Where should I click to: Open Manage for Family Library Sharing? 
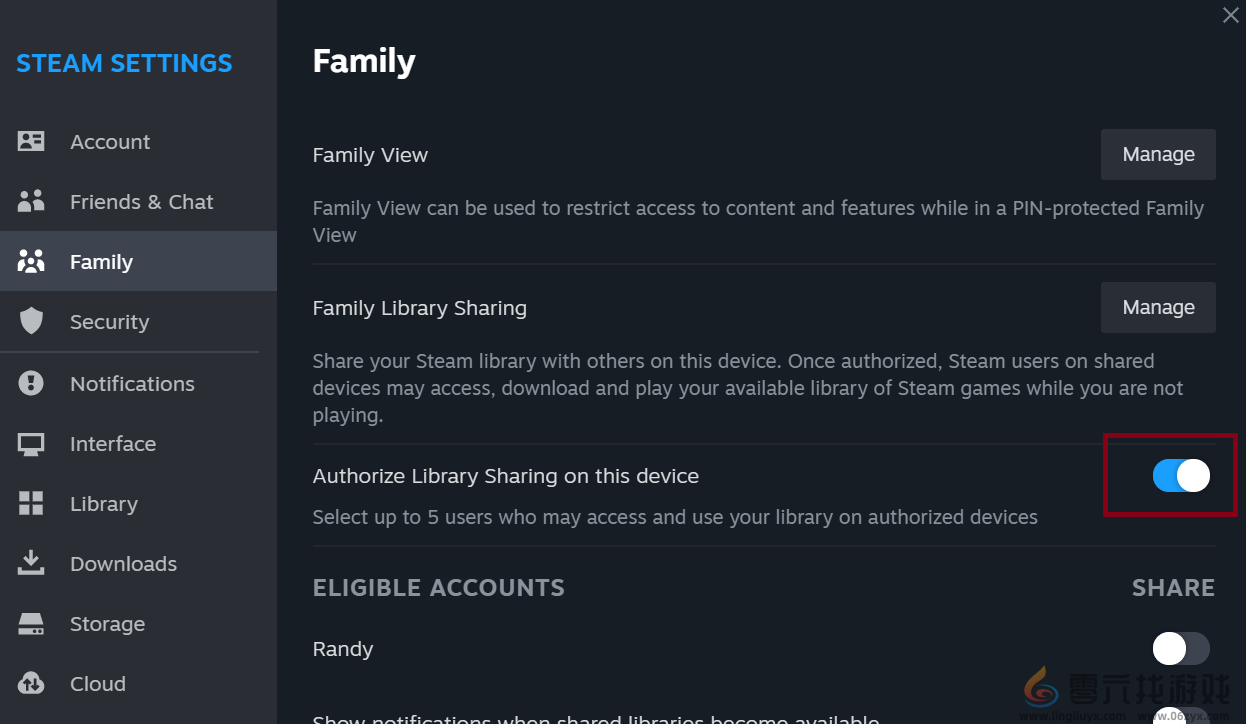[x=1158, y=307]
